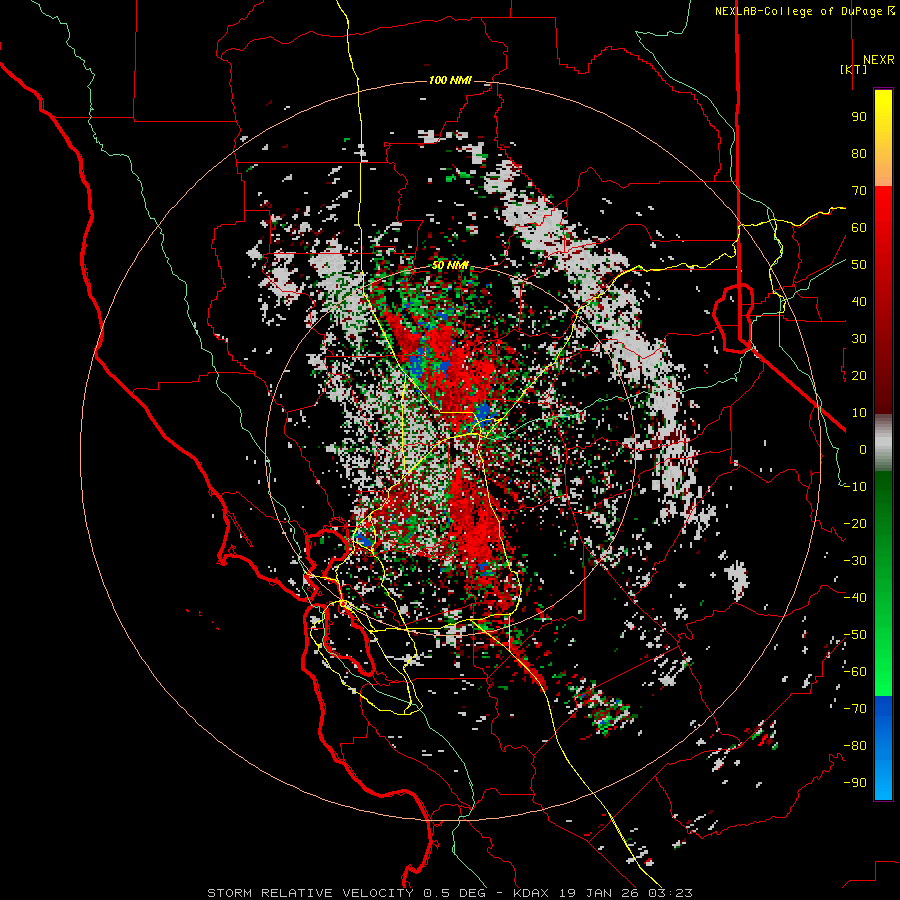Click the -20 value on velocity scale
Image resolution: width=900 pixels, height=900 pixels.
[x=855, y=524]
